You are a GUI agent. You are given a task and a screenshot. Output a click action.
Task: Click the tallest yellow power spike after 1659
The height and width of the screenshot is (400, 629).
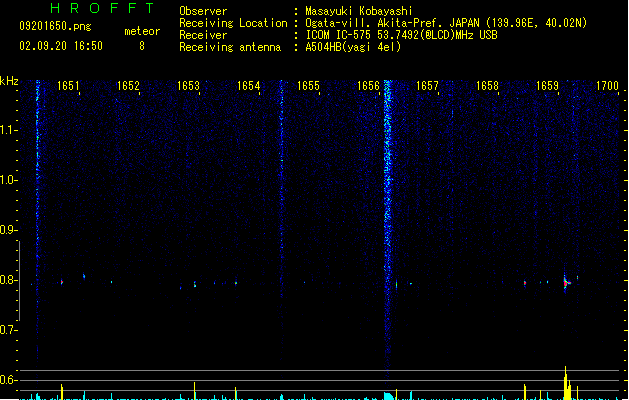click(566, 383)
